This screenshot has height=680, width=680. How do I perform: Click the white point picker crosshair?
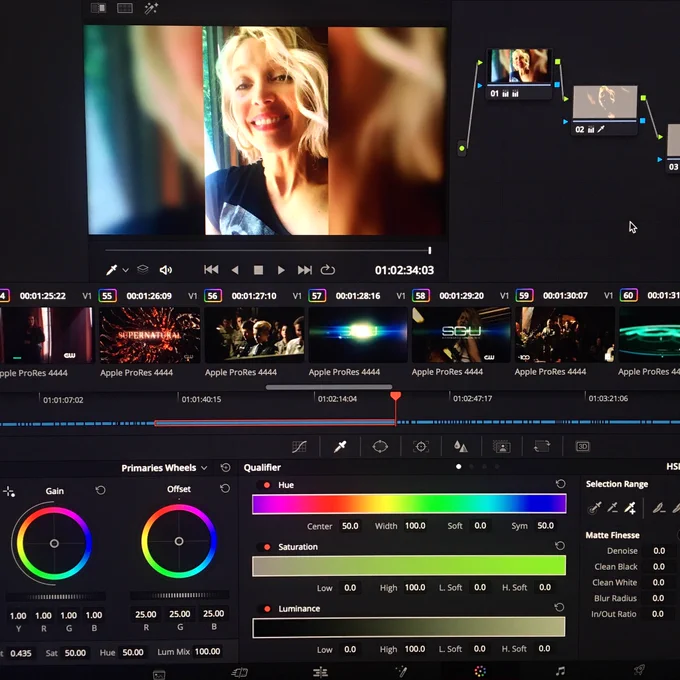pos(9,491)
